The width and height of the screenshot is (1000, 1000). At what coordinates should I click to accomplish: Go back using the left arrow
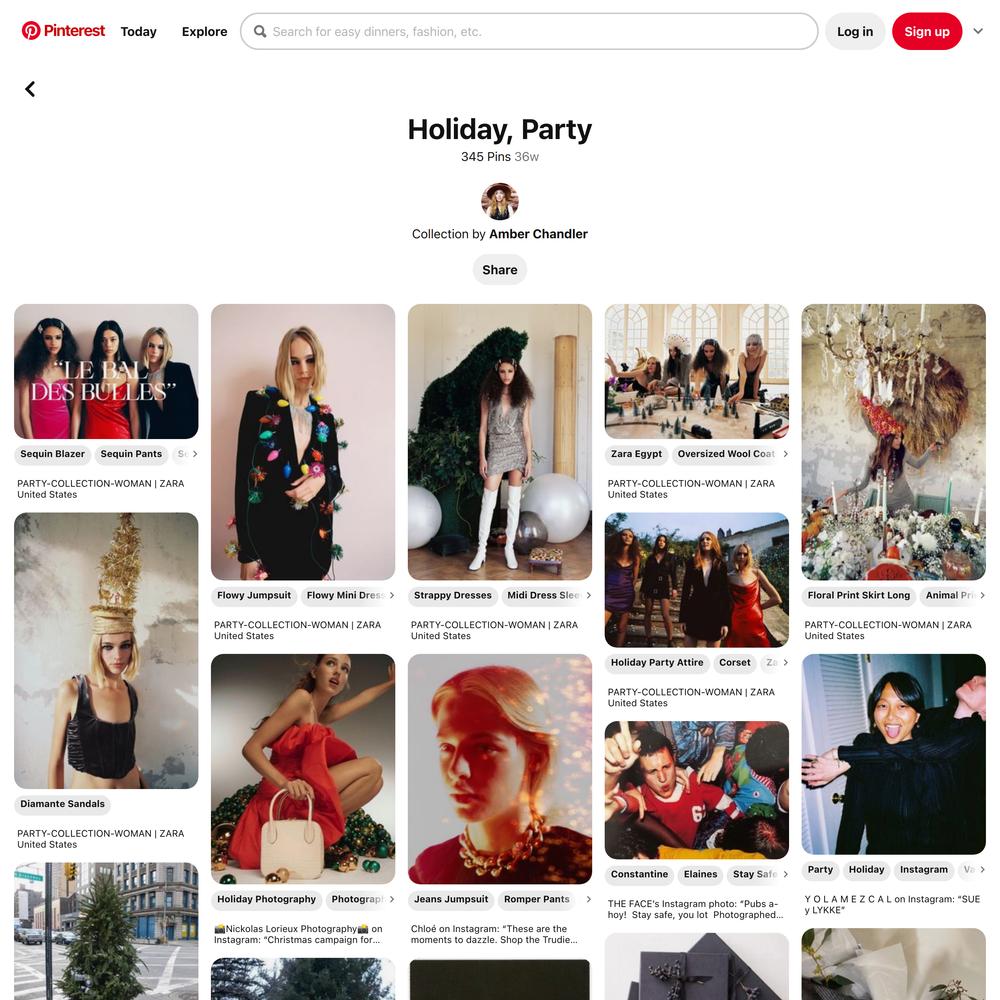coord(30,89)
